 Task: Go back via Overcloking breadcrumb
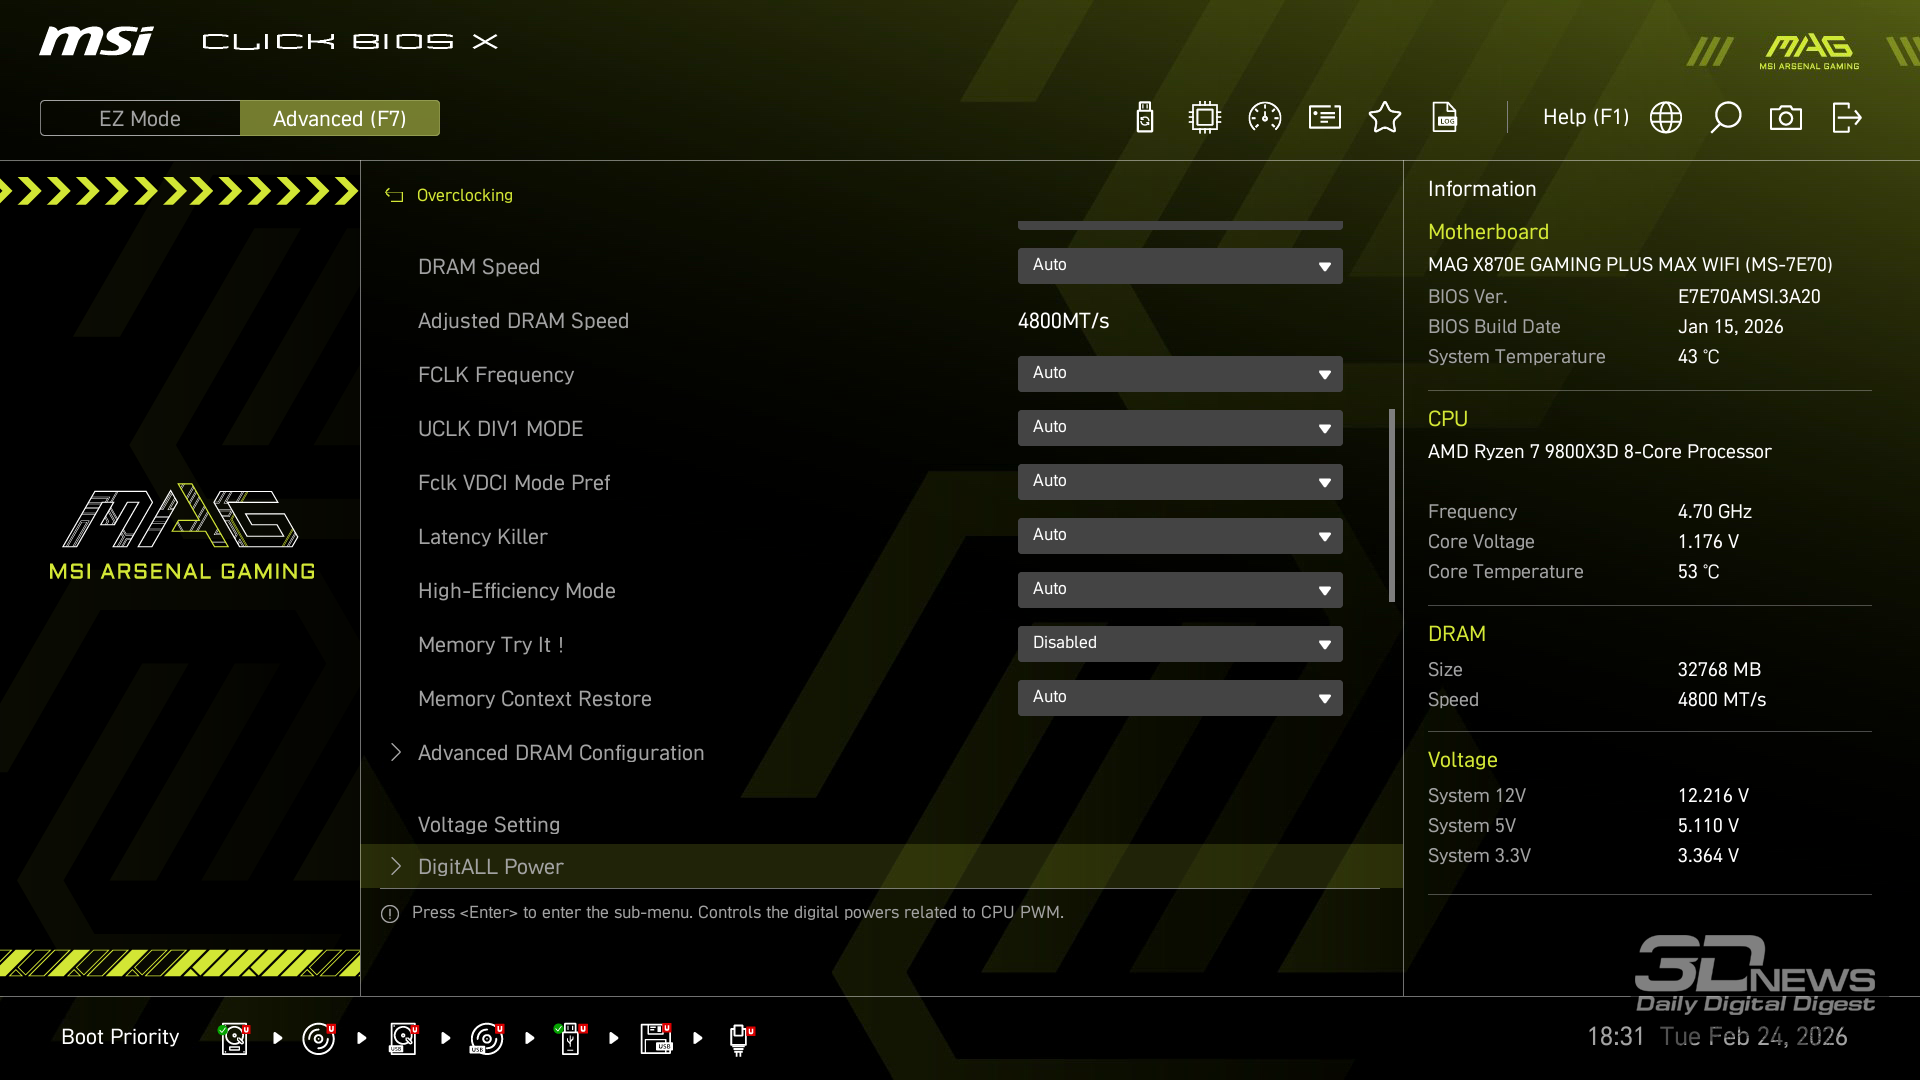coord(463,195)
